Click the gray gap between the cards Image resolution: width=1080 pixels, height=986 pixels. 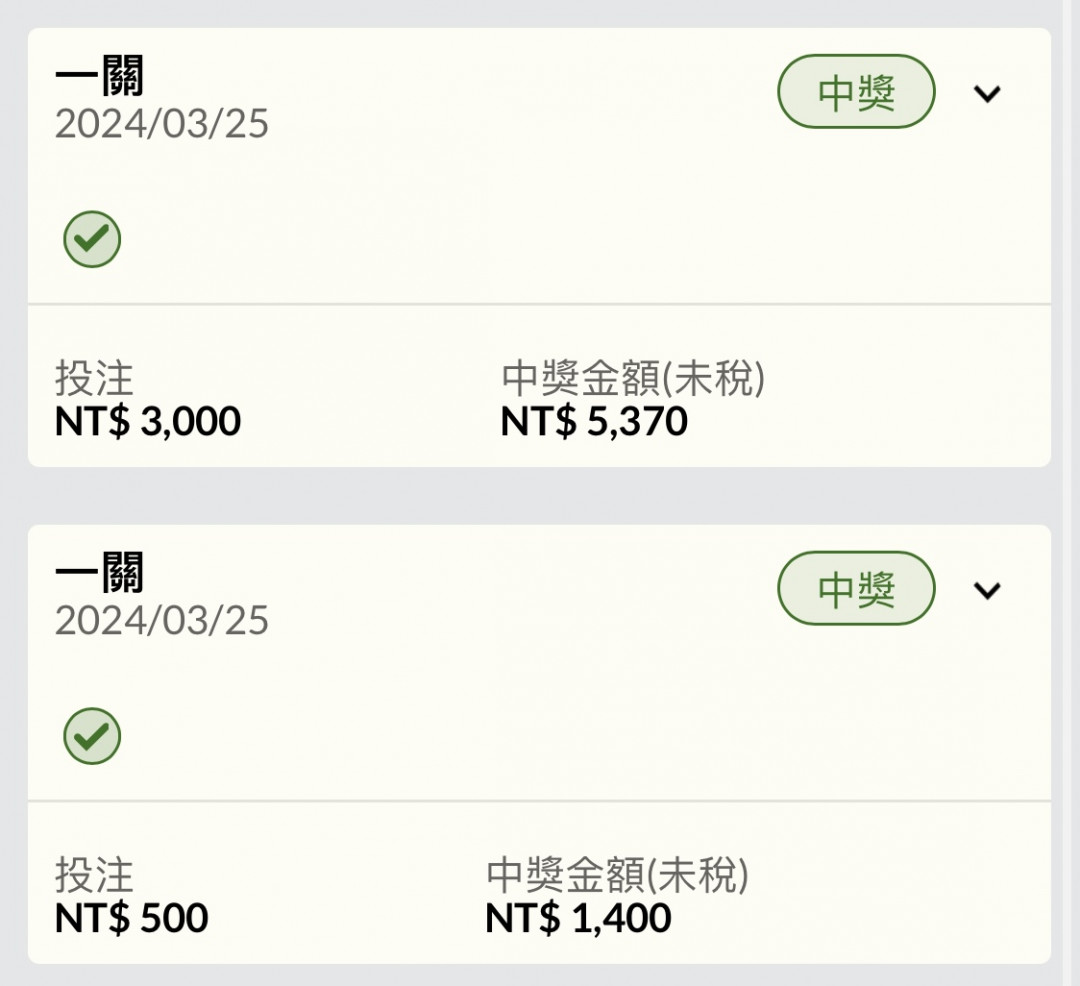pyautogui.click(x=539, y=496)
